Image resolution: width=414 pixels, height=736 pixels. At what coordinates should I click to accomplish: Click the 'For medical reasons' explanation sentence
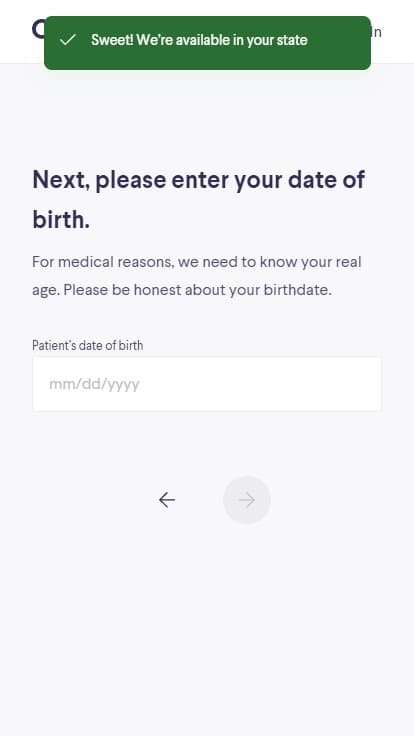click(197, 261)
